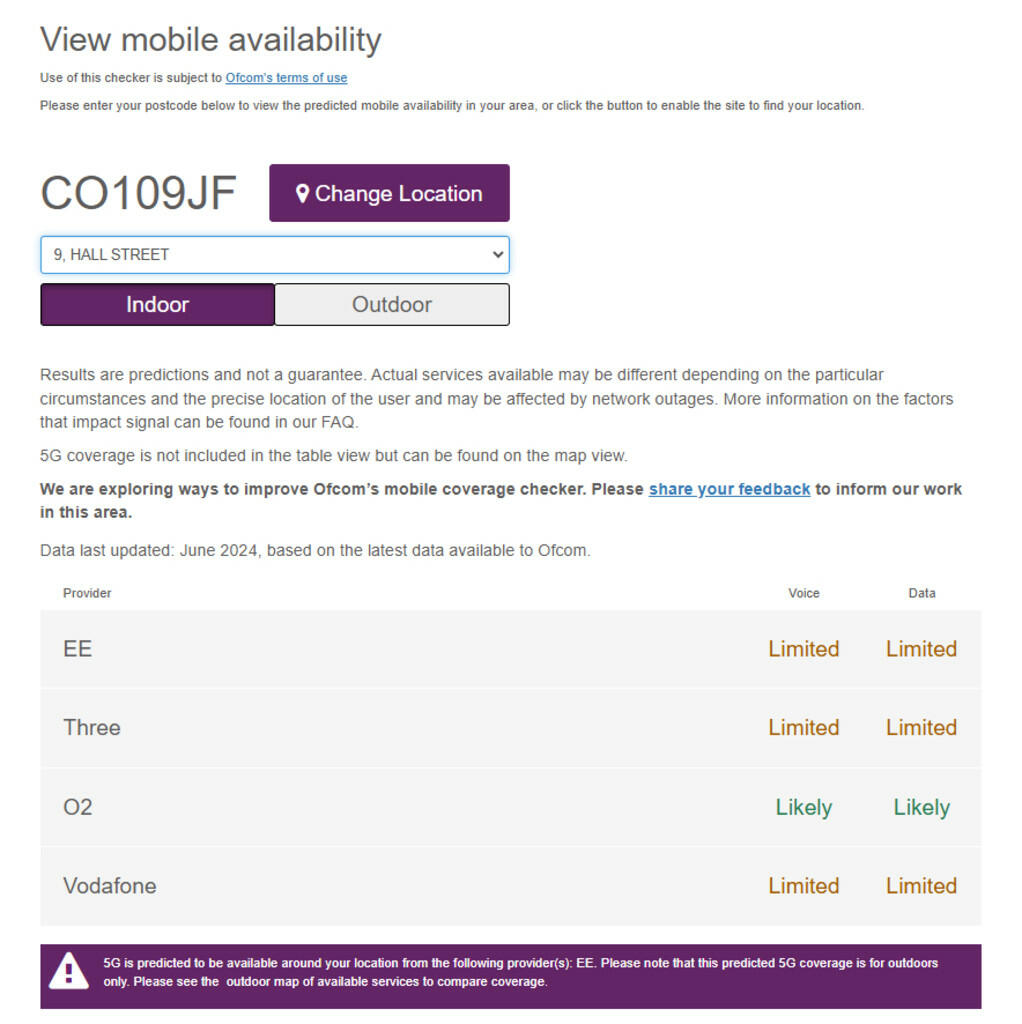Click Vodafone's Data Limited status
Image resolution: width=1022 pixels, height=1024 pixels.
click(921, 886)
